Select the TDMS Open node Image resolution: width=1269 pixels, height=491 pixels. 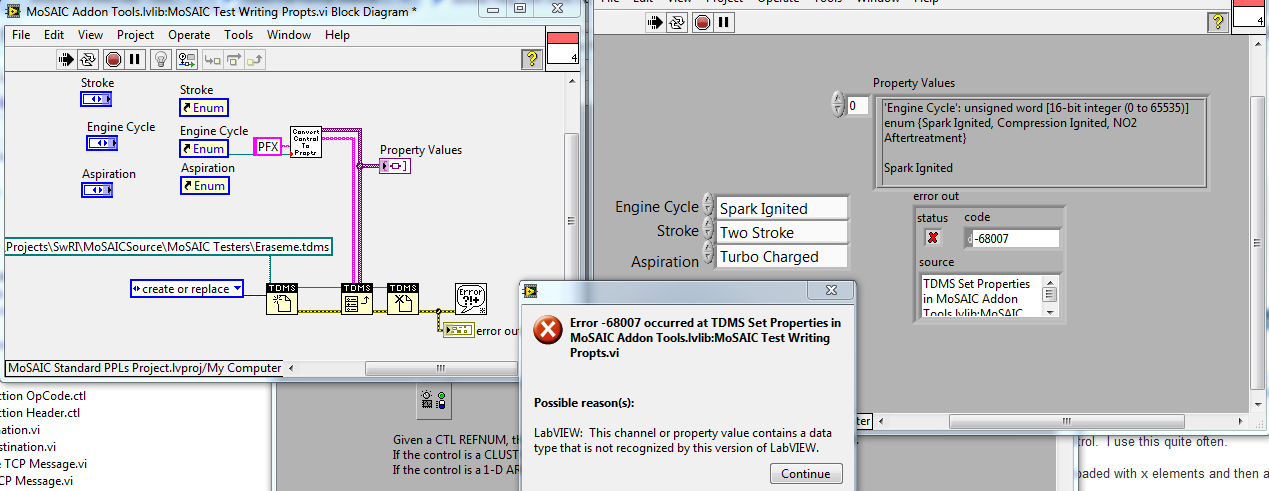tap(282, 298)
